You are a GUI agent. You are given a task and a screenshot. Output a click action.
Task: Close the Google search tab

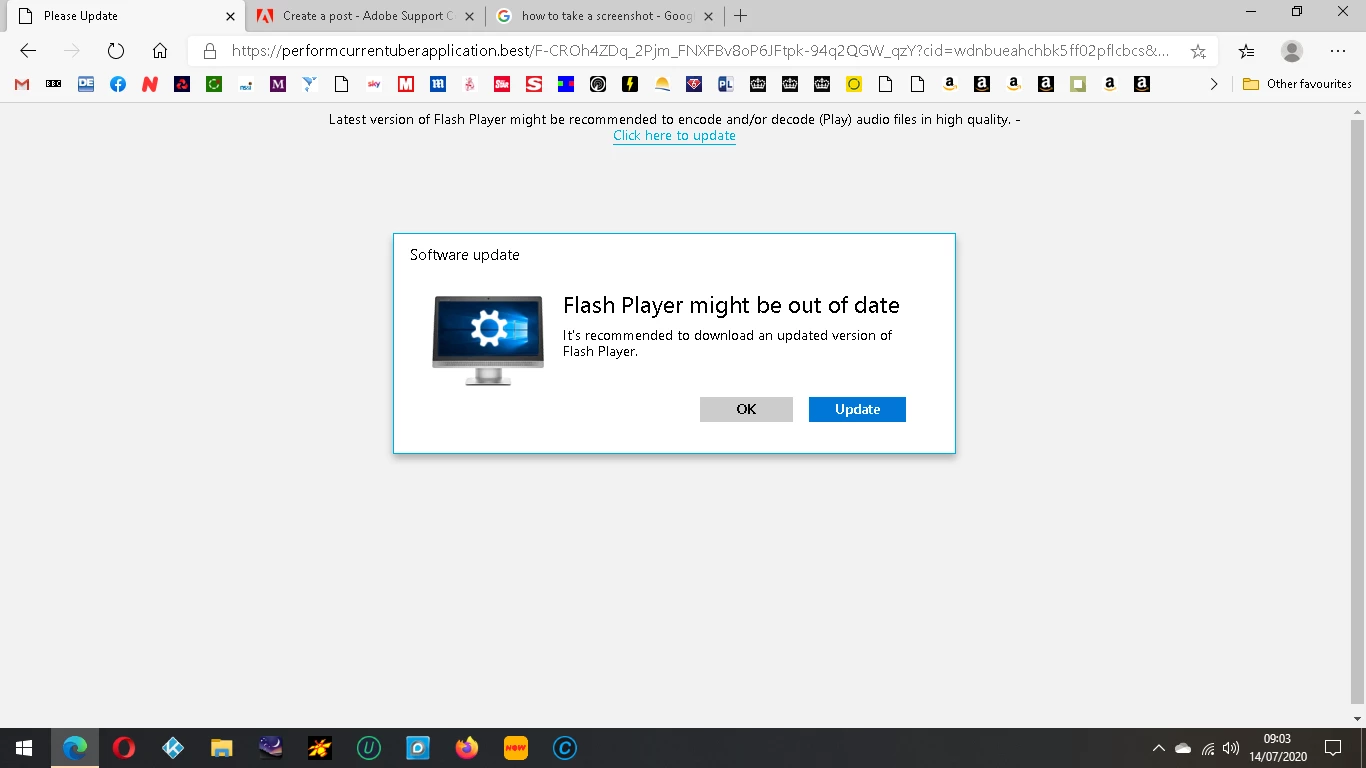click(x=709, y=16)
